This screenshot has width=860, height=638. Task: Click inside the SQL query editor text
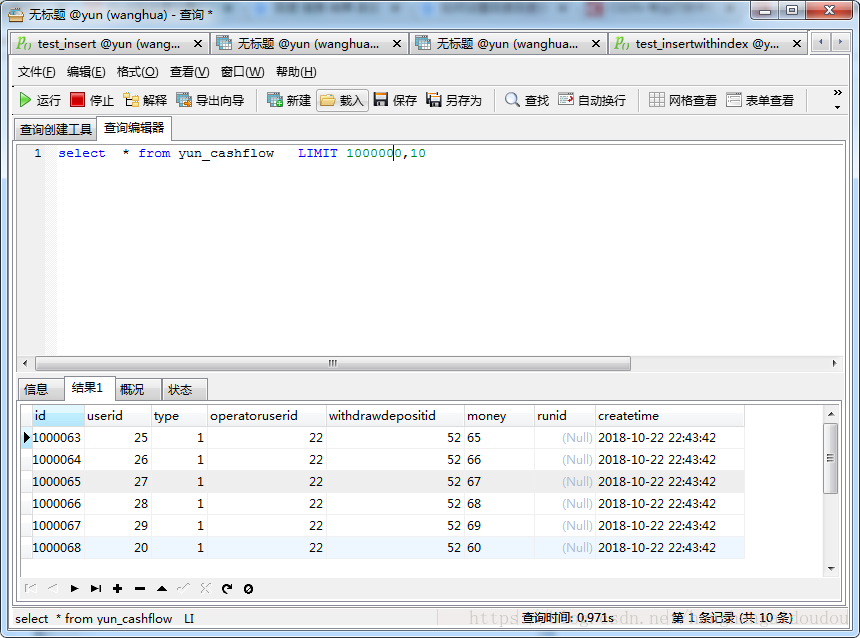(242, 154)
